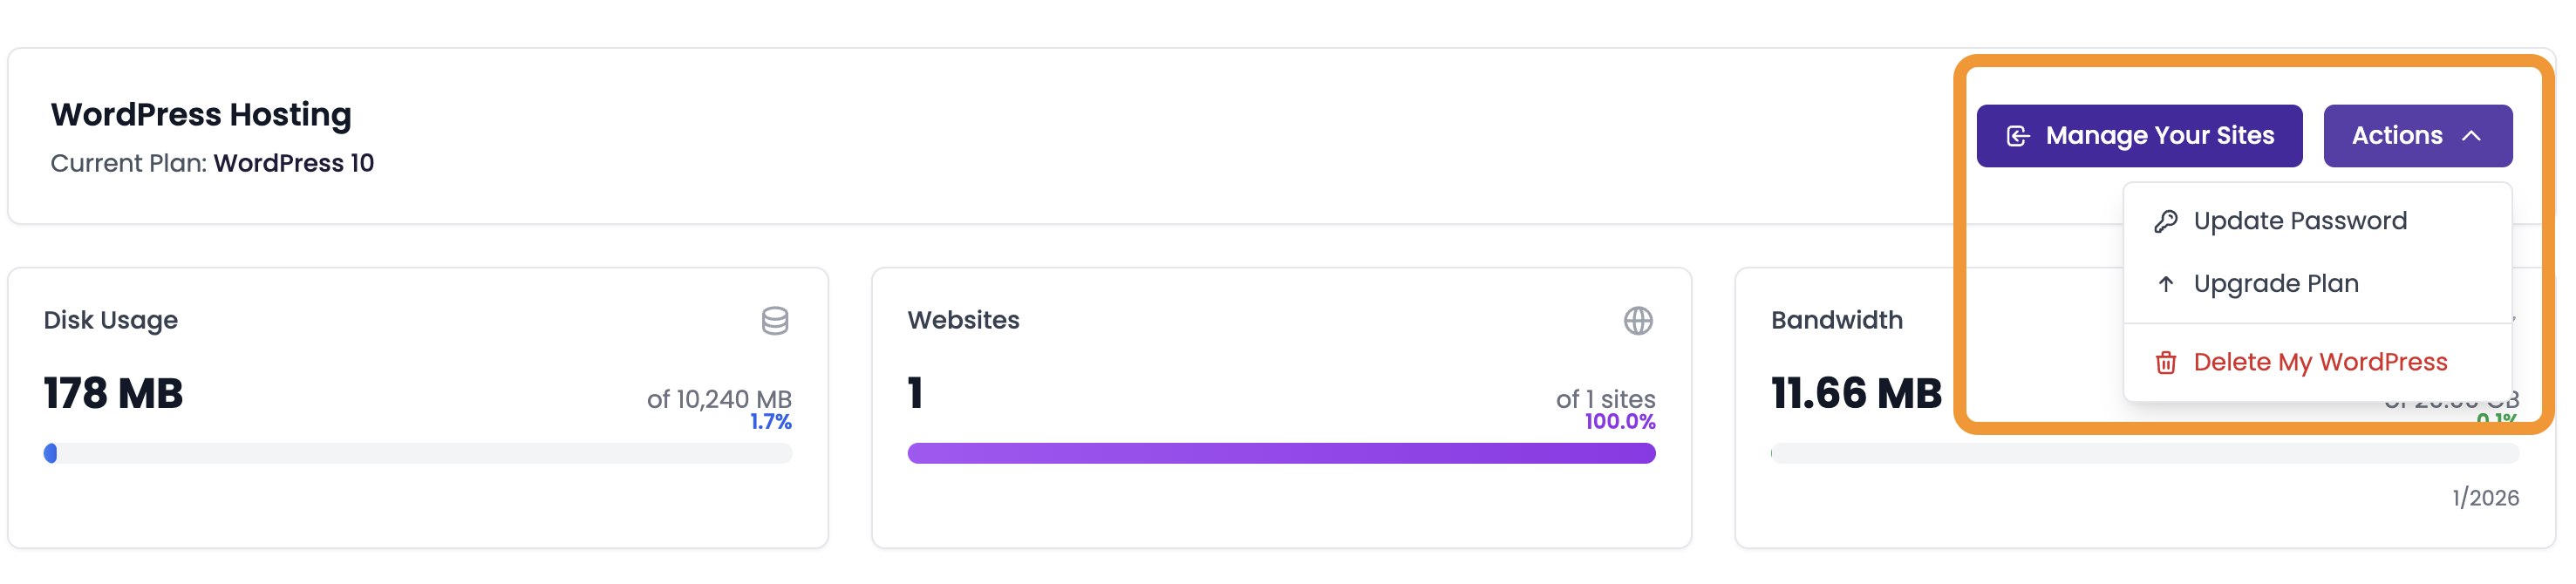
Task: Click the WordPress Hosting heading
Action: 201,115
